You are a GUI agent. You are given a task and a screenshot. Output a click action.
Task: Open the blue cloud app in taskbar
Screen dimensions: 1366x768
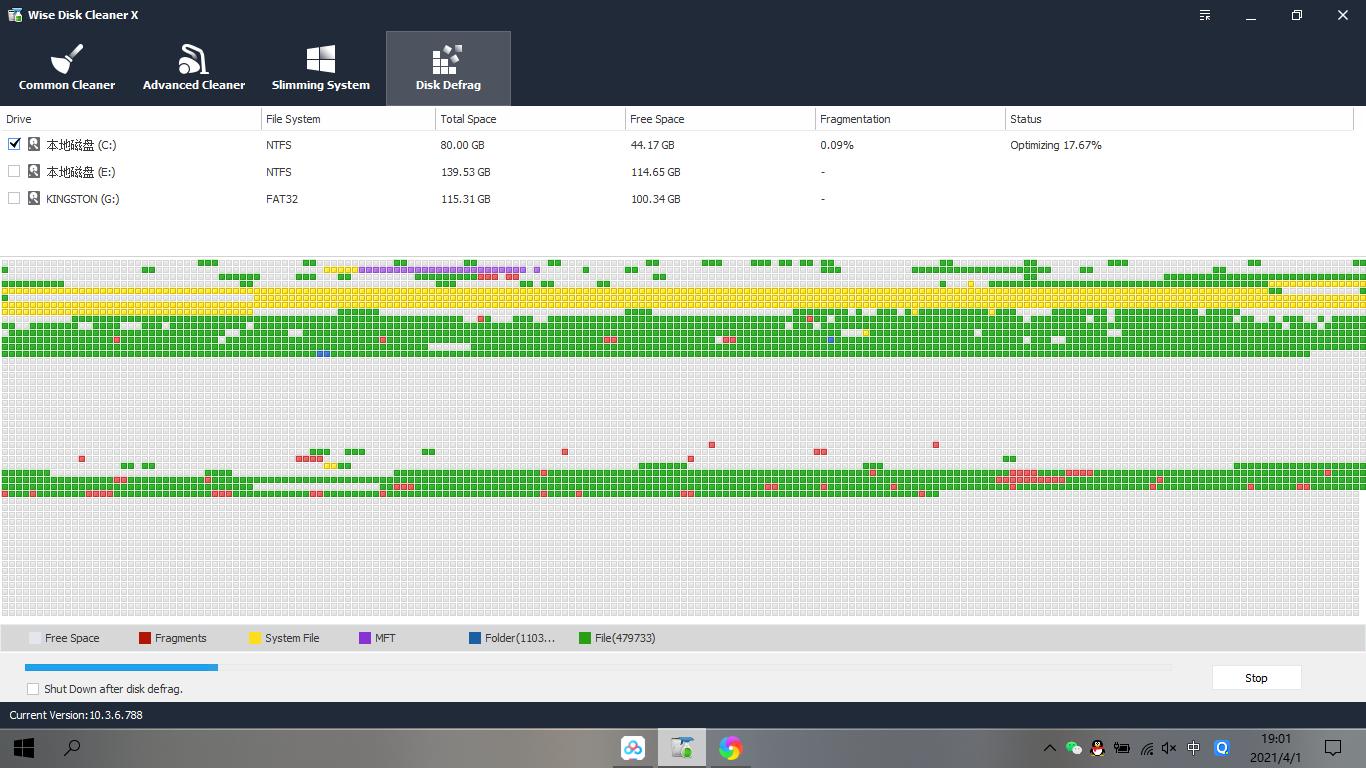[x=633, y=748]
